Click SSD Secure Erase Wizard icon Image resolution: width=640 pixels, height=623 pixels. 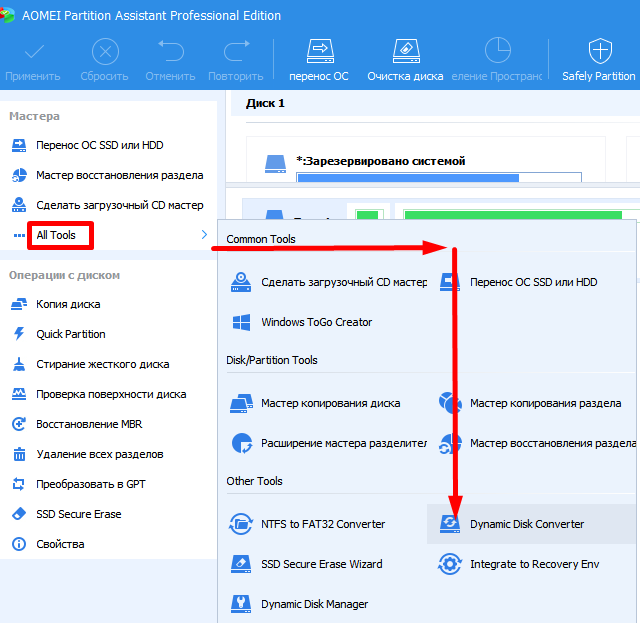(241, 564)
